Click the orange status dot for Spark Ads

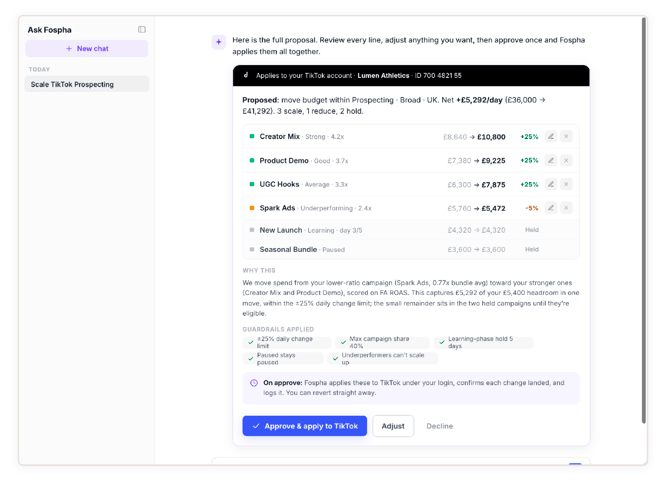point(252,208)
